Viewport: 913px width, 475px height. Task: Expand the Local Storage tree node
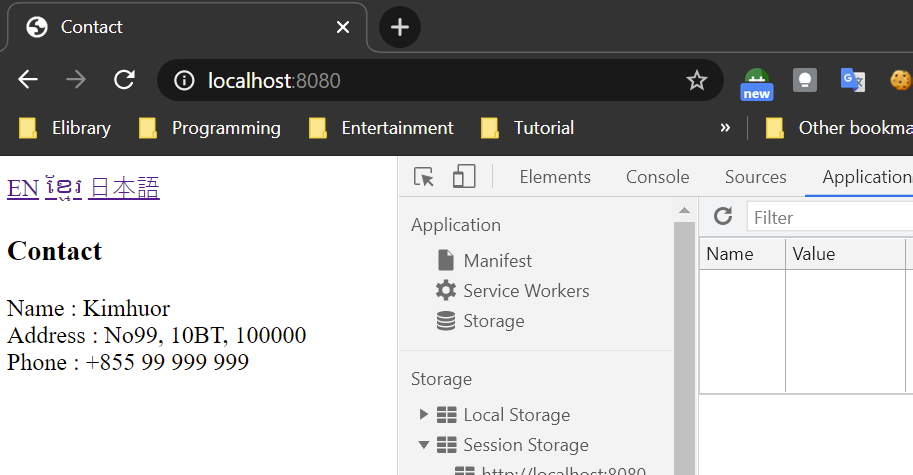pyautogui.click(x=424, y=415)
